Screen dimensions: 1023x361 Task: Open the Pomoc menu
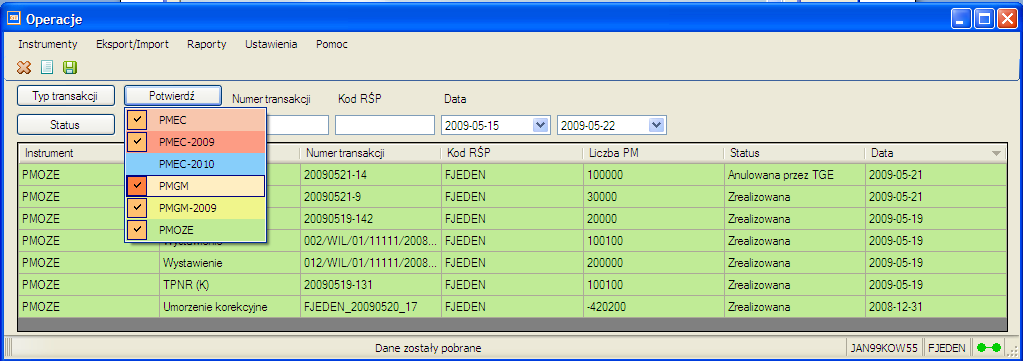coord(332,44)
